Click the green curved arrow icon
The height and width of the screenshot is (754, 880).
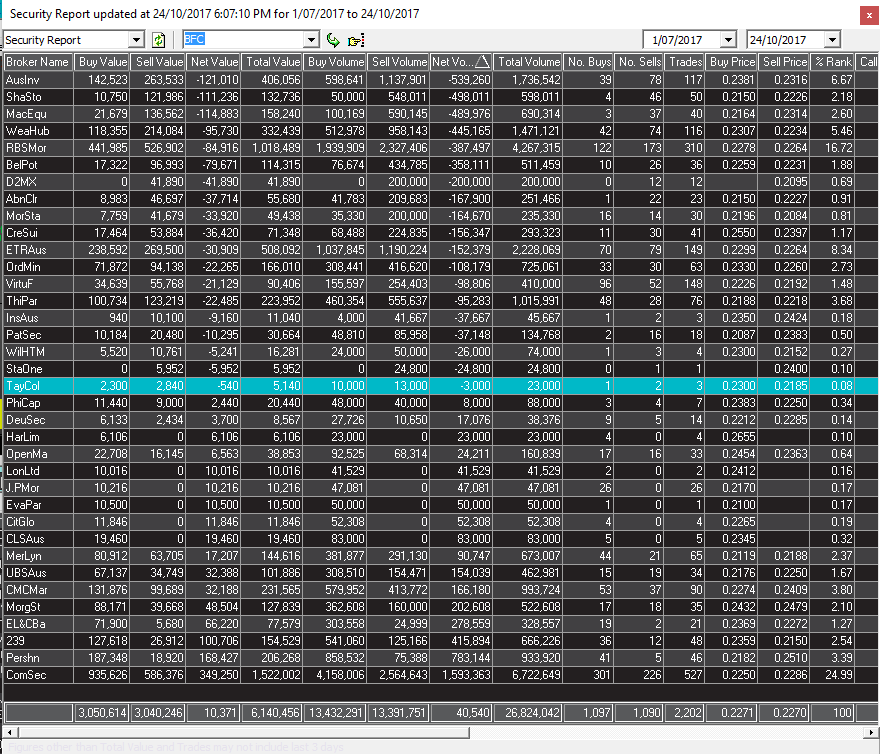(333, 40)
